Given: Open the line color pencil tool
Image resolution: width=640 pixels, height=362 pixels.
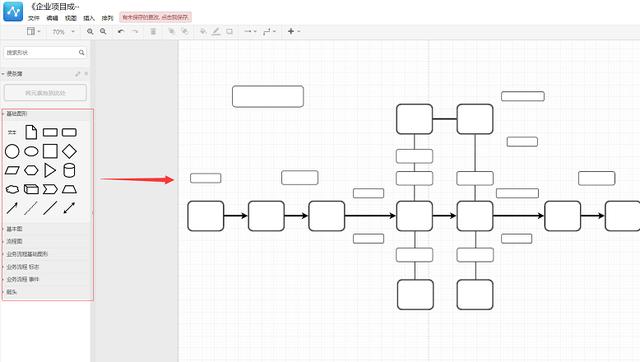Looking at the screenshot, I should point(216,31).
